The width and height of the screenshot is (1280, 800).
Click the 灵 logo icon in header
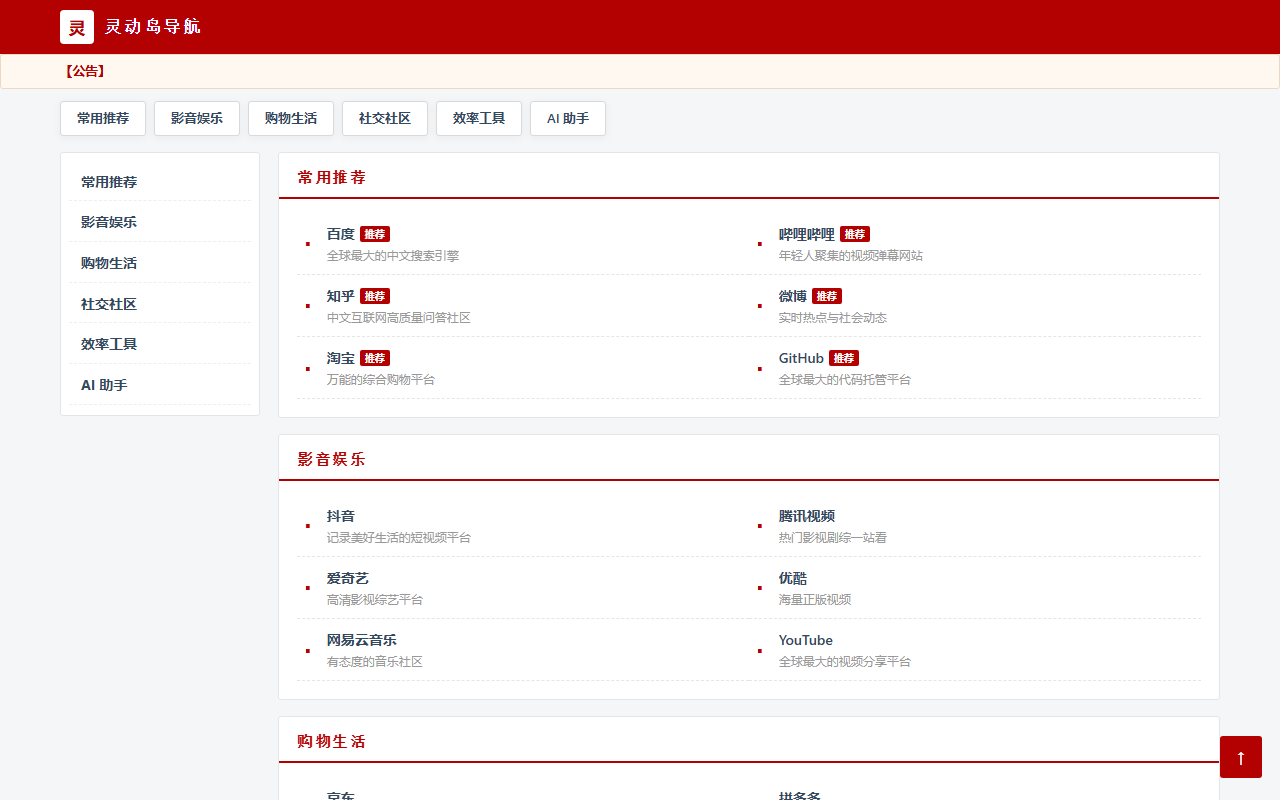click(77, 27)
